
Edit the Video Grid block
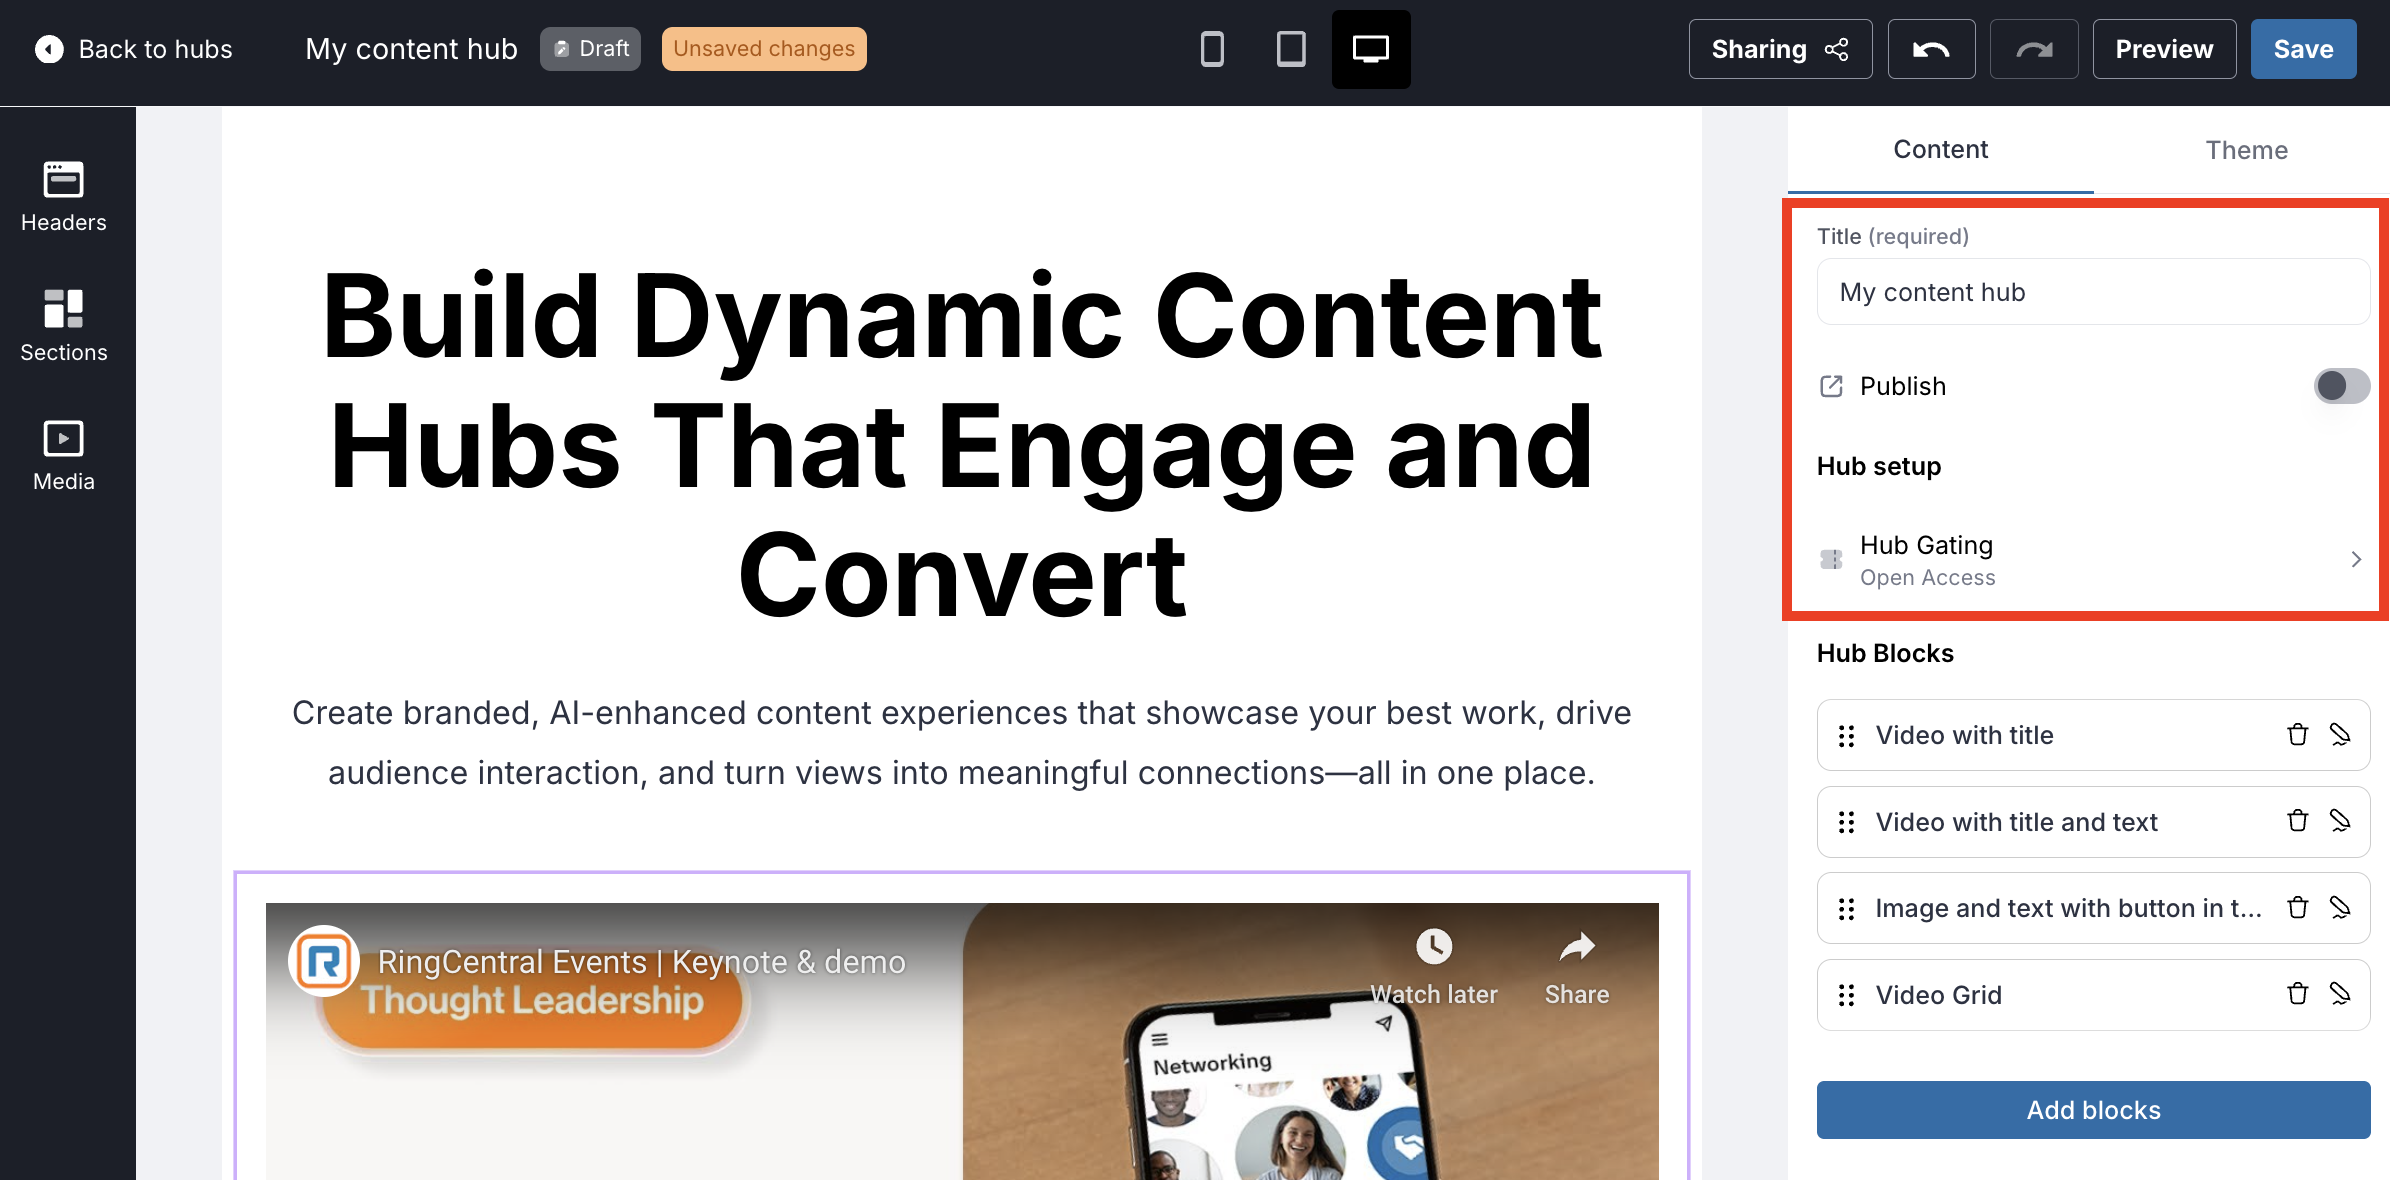click(x=2340, y=994)
